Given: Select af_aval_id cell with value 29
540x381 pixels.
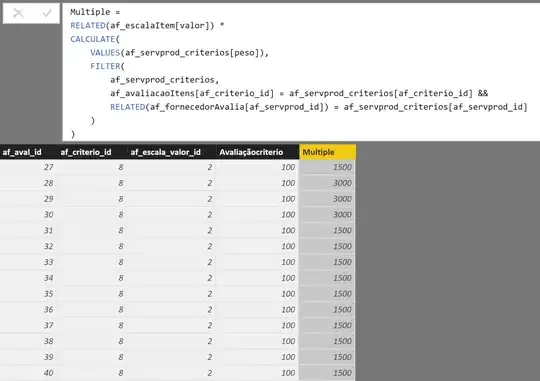Looking at the screenshot, I should pos(29,199).
